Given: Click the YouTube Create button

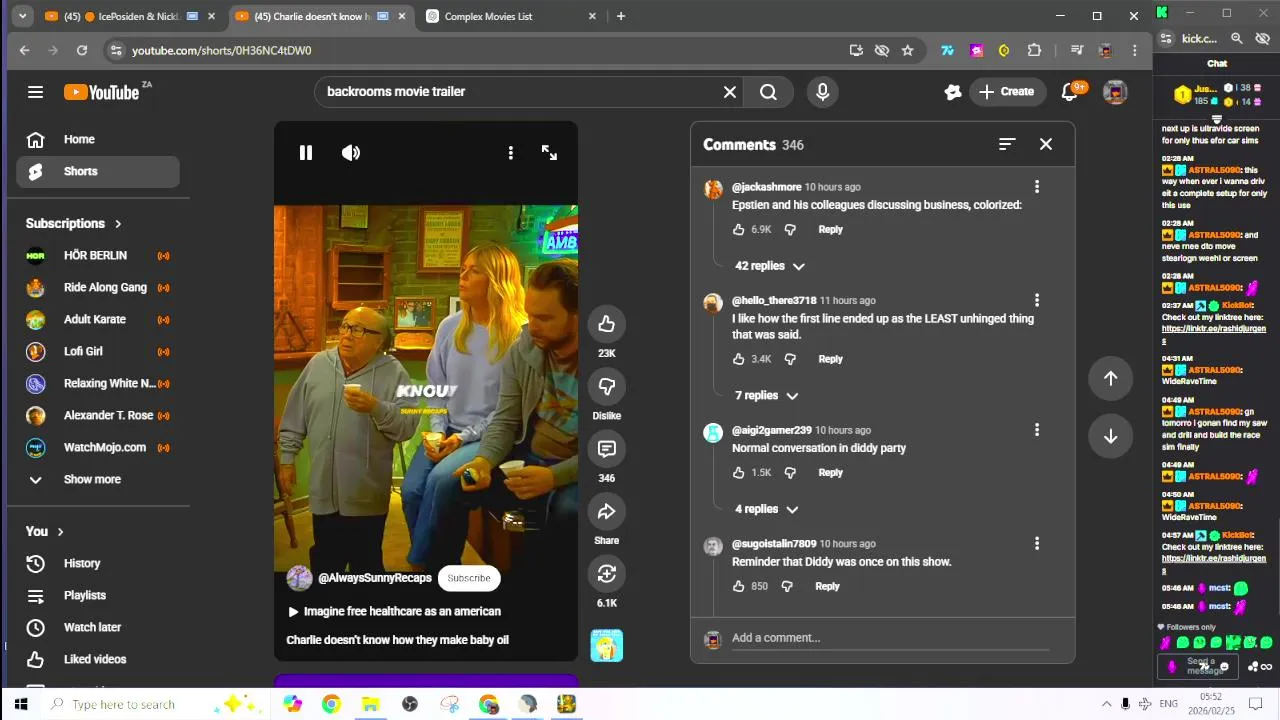Looking at the screenshot, I should point(1007,92).
